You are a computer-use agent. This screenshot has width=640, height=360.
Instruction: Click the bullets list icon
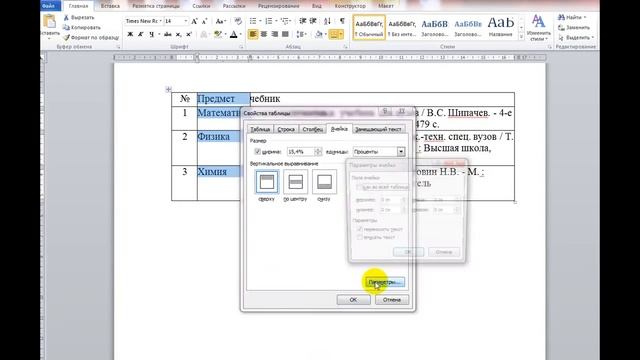click(x=253, y=21)
